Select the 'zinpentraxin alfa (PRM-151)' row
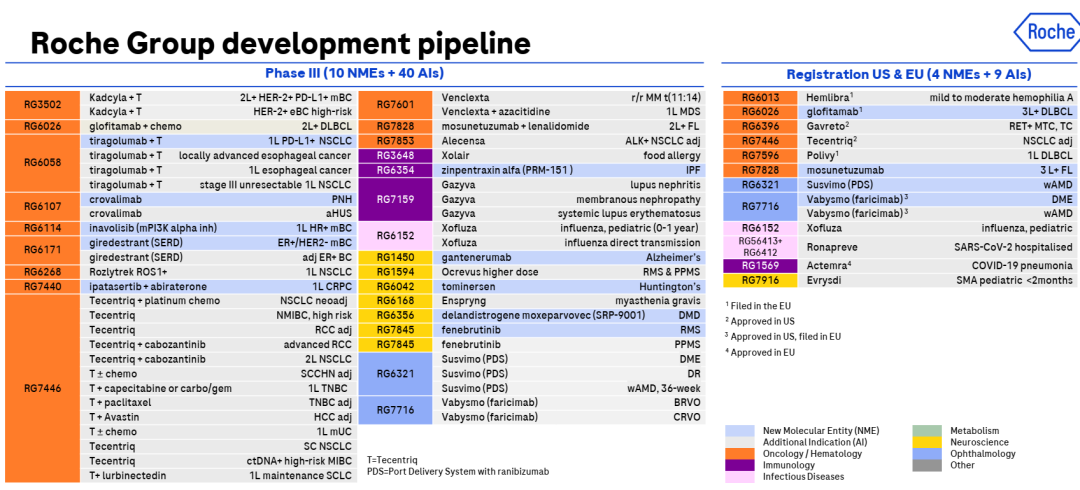 (x=569, y=170)
